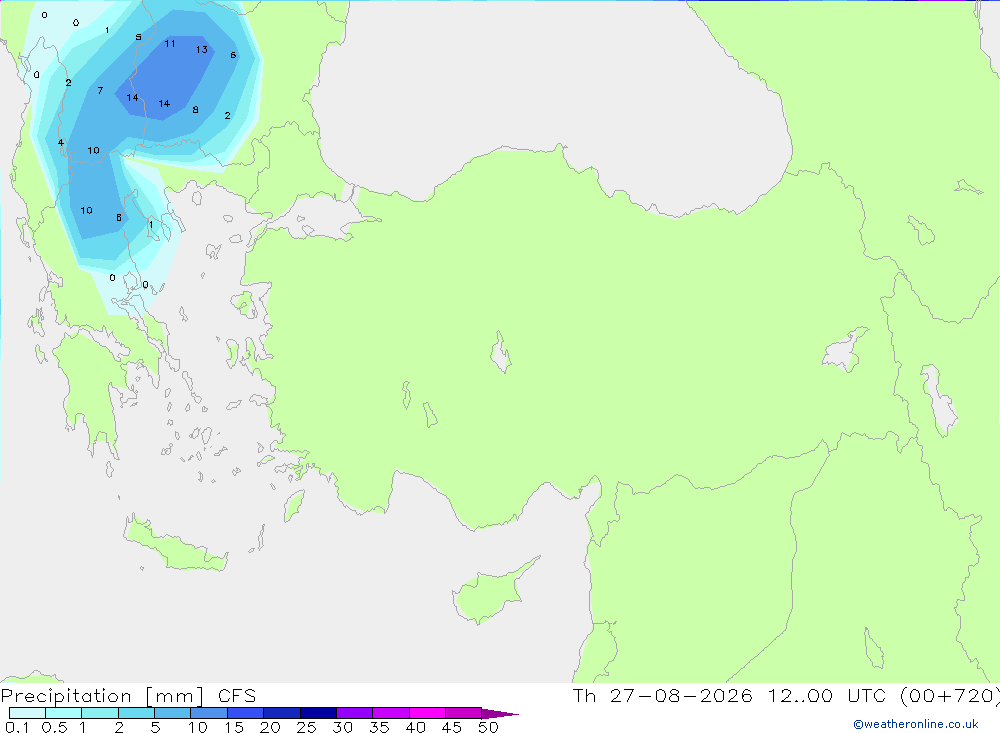The width and height of the screenshot is (1000, 733).
Task: Pick the legend swatch between 15 and 20
Action: 246,713
